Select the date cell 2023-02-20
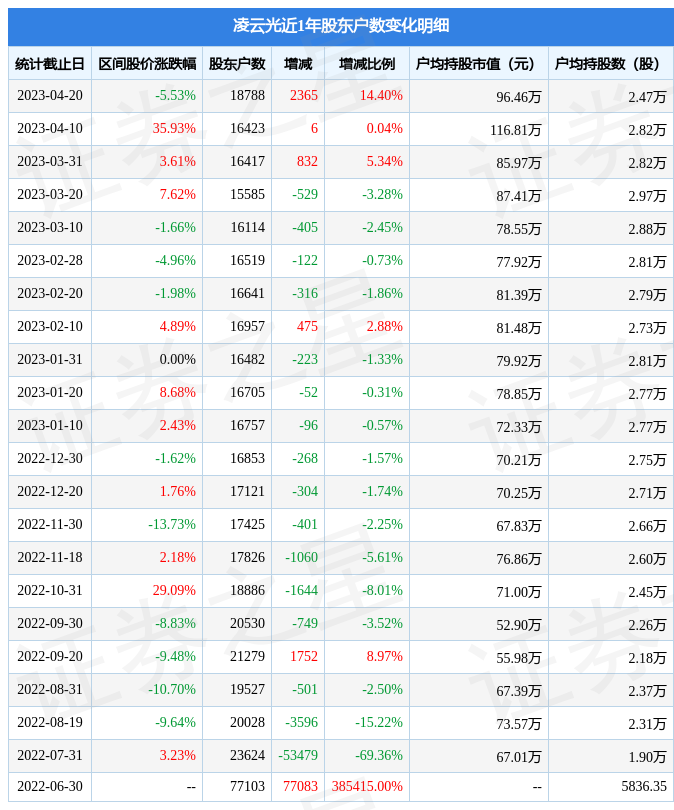 click(50, 293)
